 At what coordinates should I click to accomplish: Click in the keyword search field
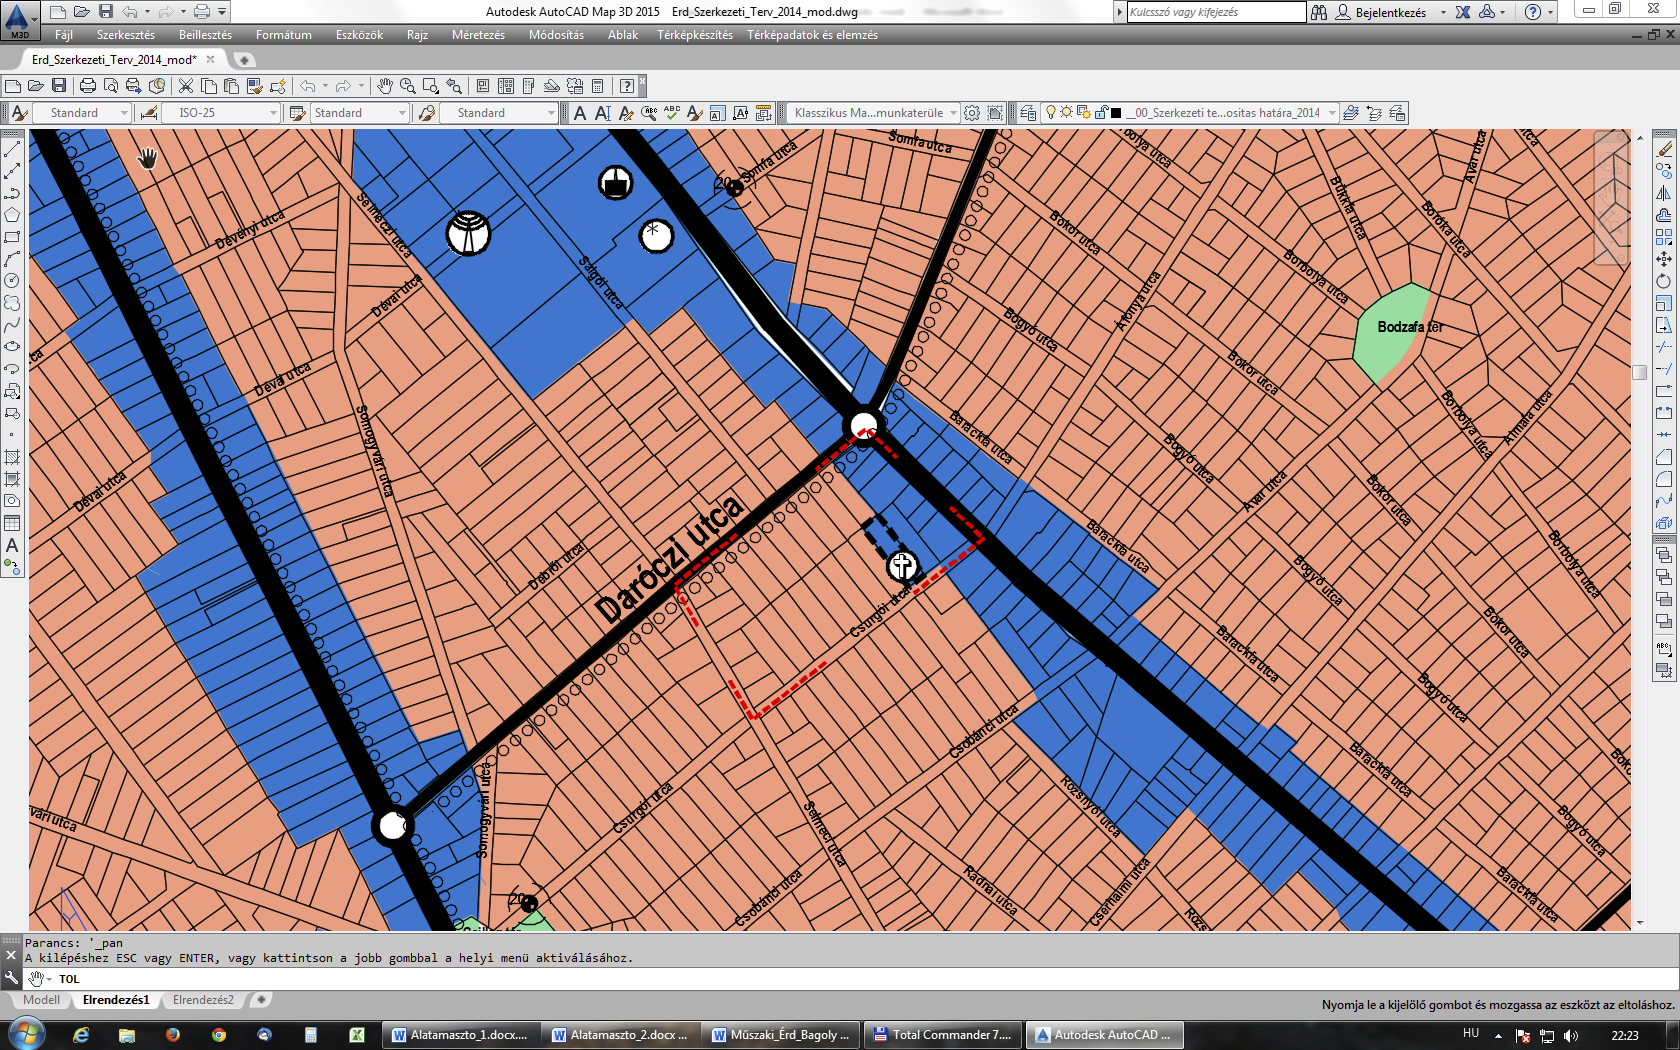pyautogui.click(x=1216, y=12)
